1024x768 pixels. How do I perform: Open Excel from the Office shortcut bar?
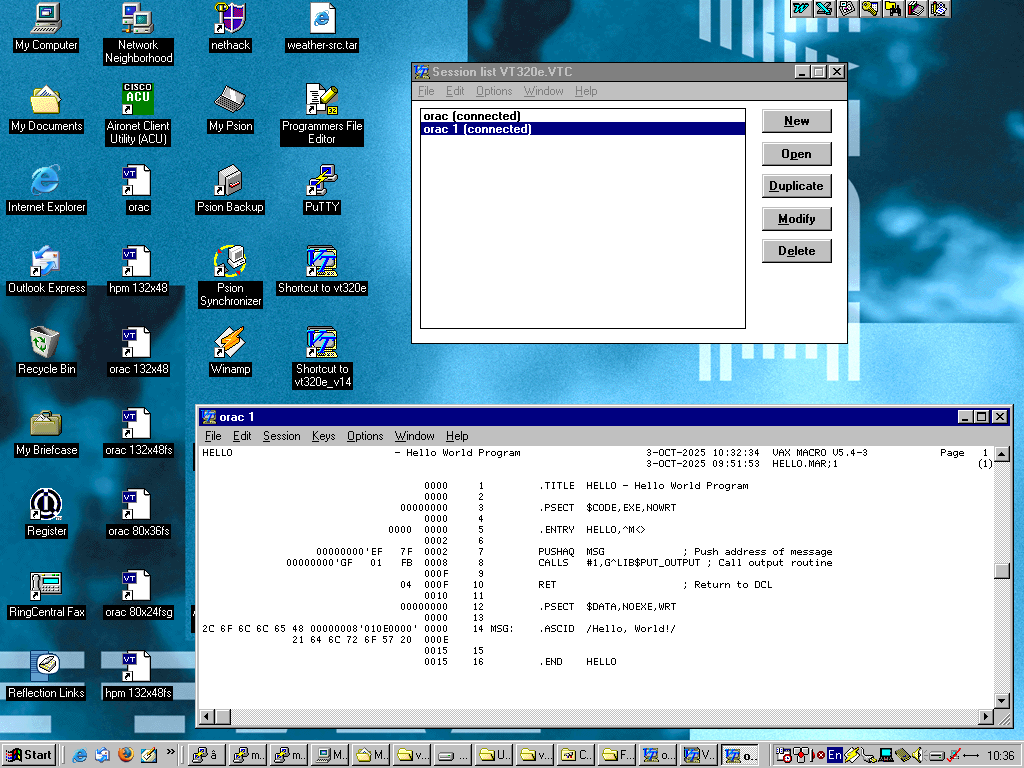[822, 9]
